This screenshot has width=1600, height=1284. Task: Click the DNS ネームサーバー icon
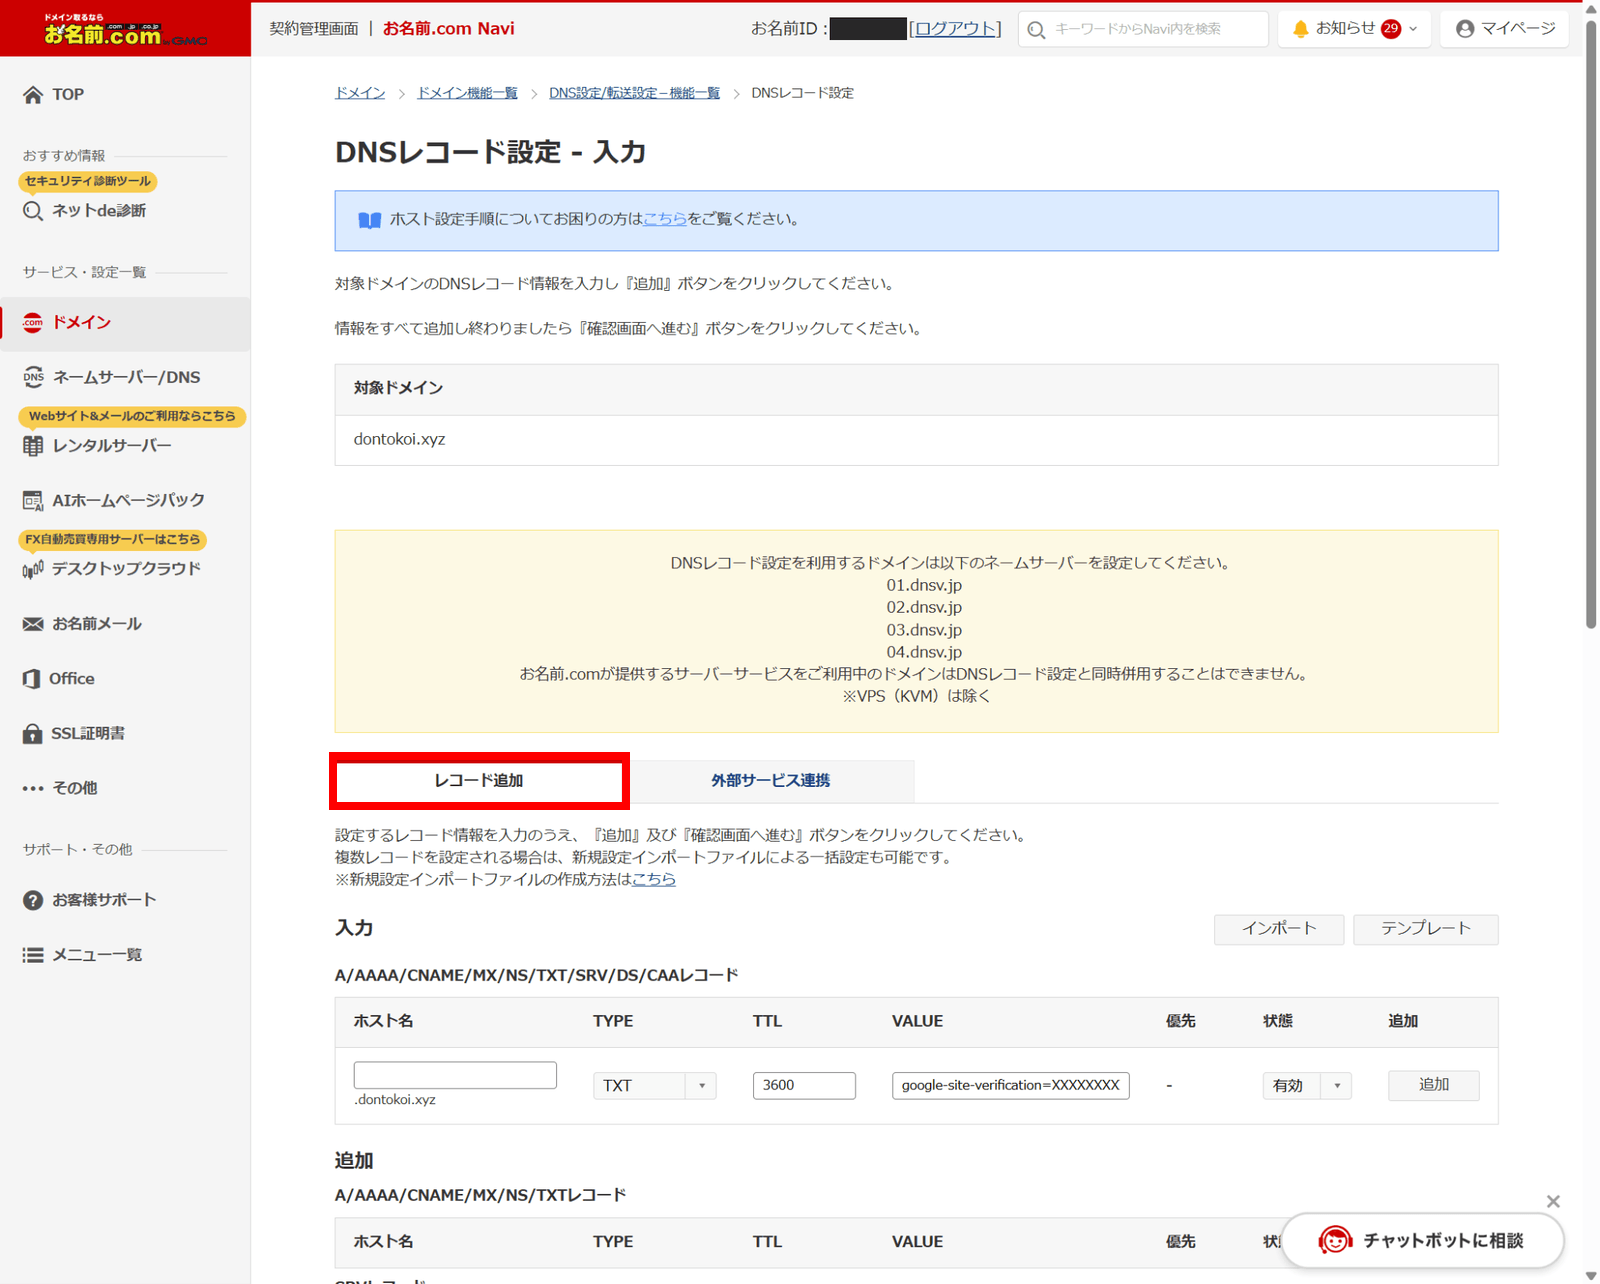tap(33, 377)
